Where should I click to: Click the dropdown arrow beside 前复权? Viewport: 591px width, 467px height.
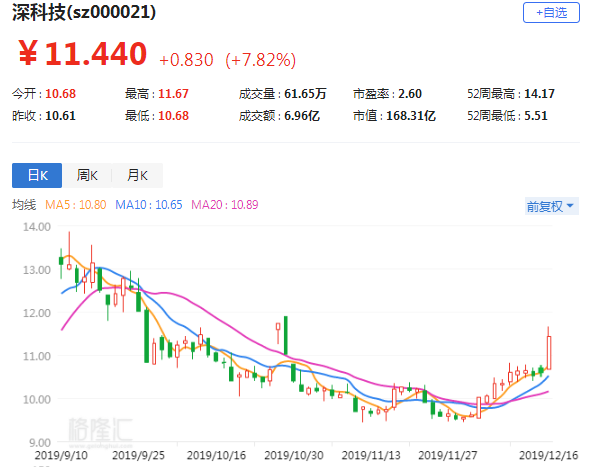coord(570,206)
